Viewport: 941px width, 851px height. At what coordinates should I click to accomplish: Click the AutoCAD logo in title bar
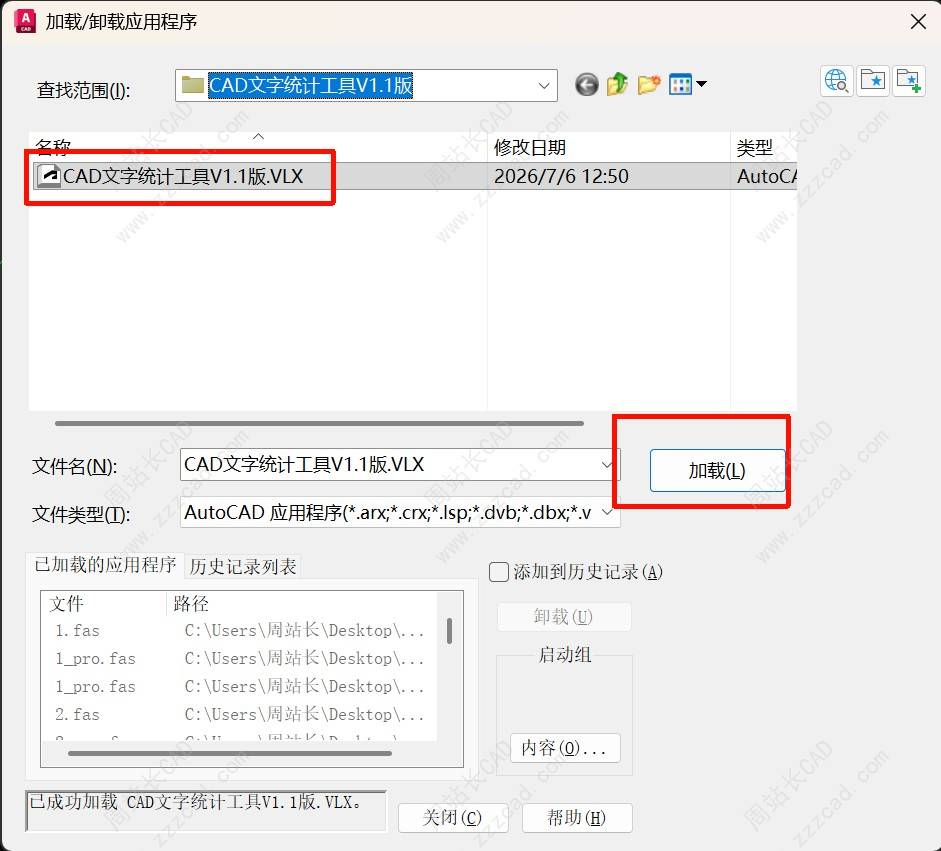25,21
